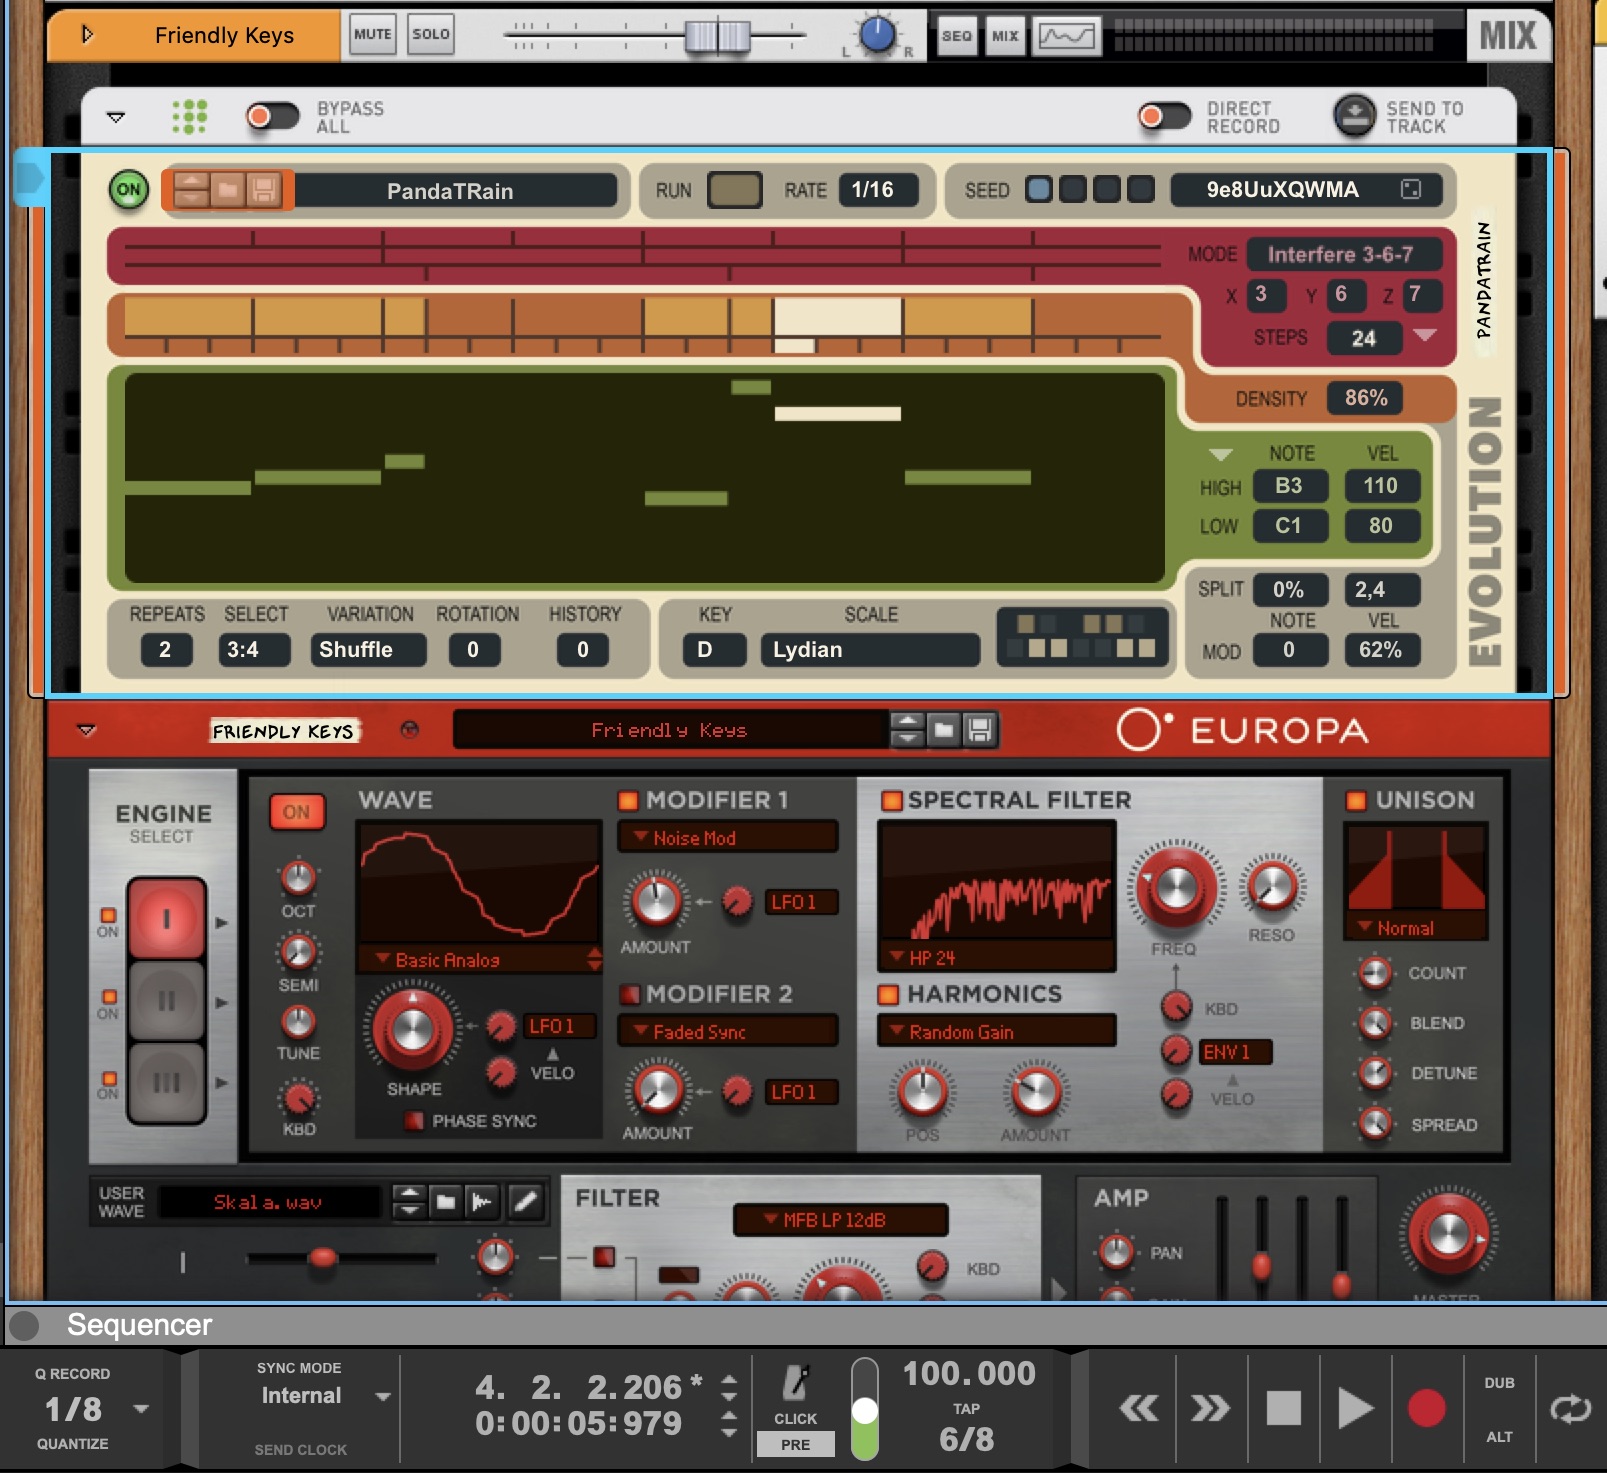This screenshot has height=1473, width=1607.
Task: Select the first SEED slot
Action: (1039, 189)
